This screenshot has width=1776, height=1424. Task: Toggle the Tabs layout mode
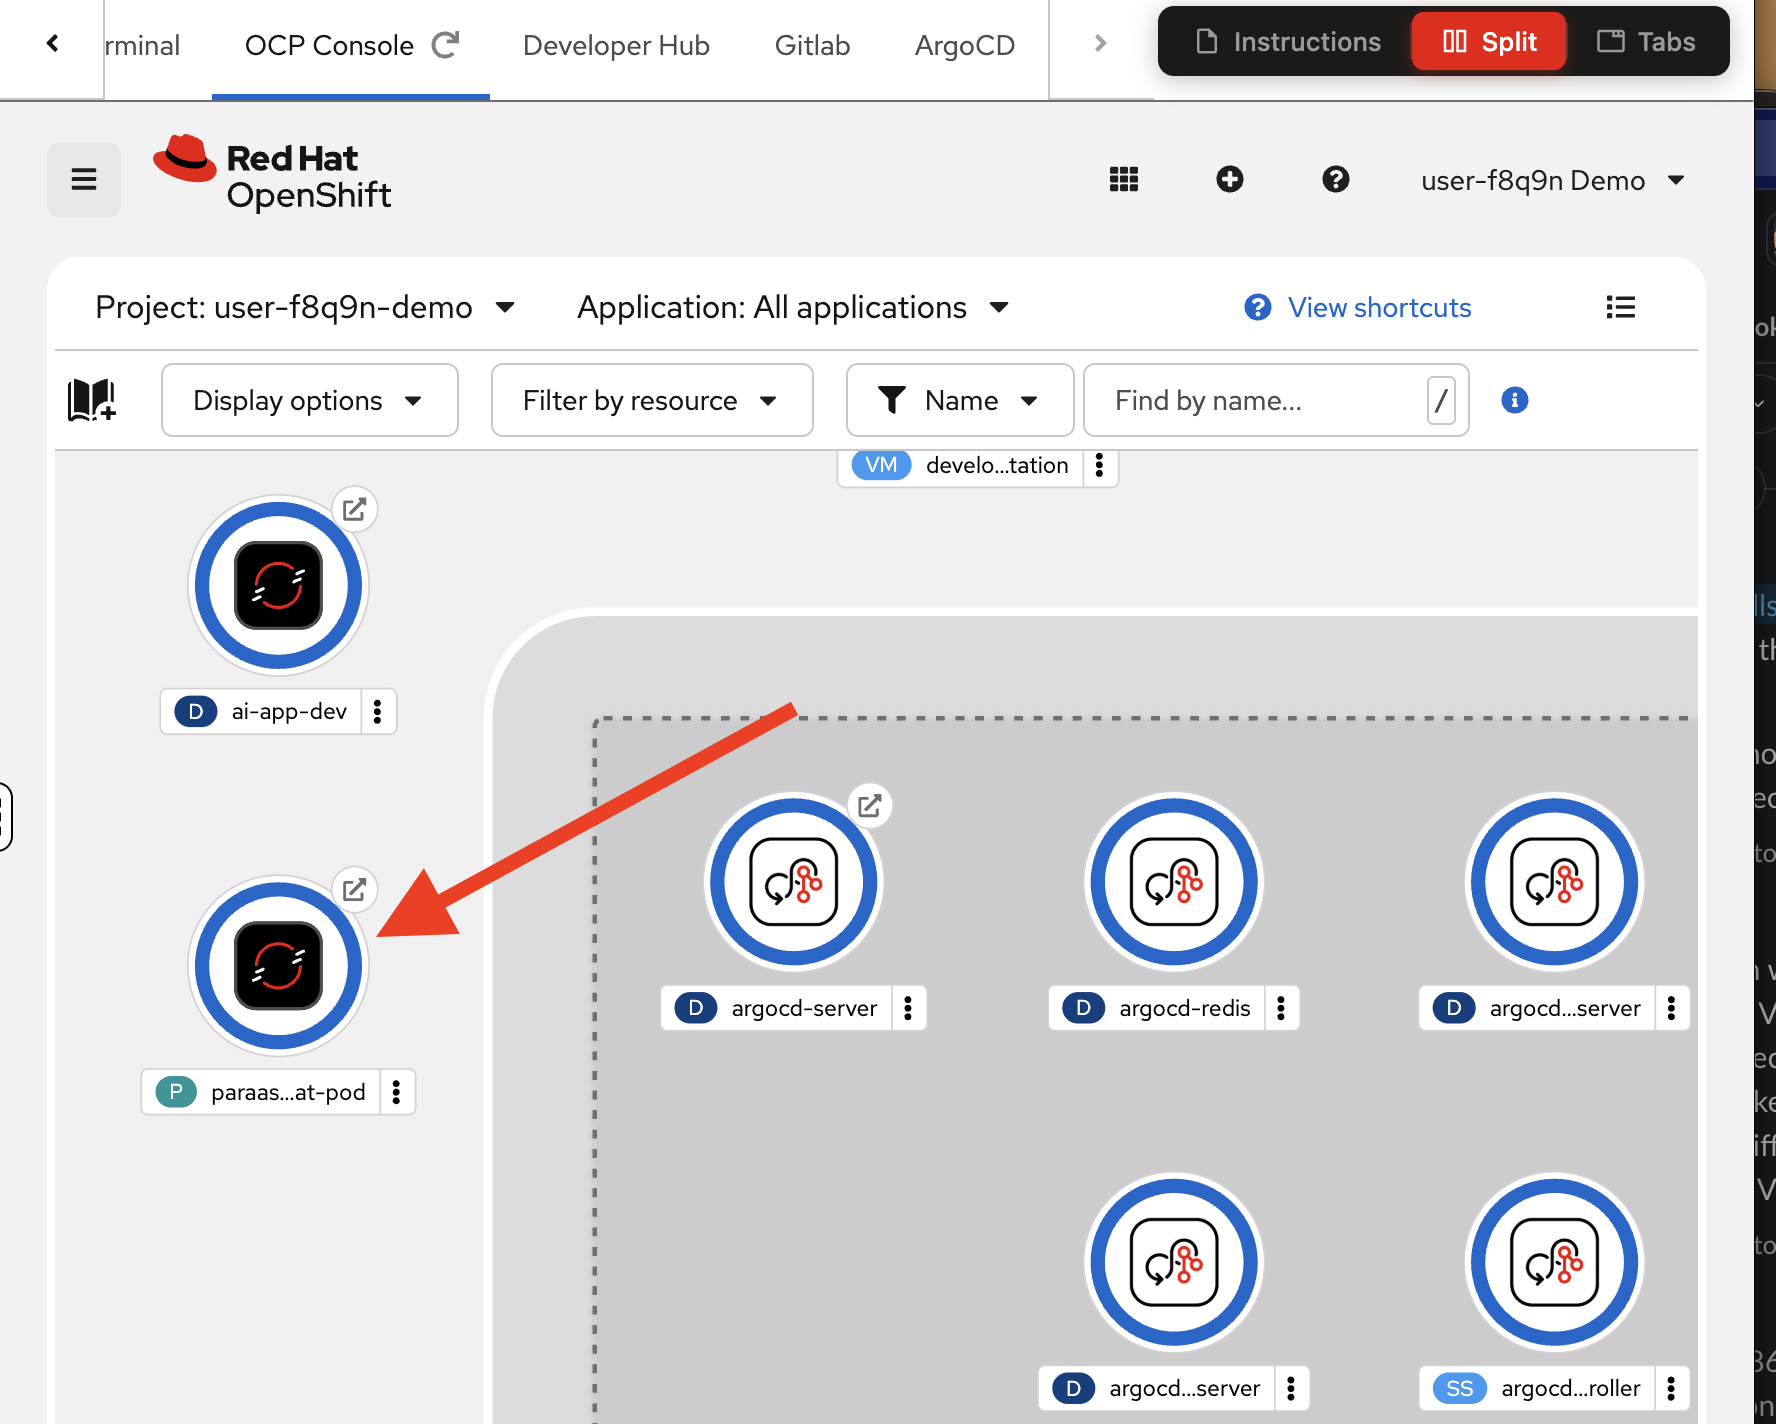click(1646, 42)
